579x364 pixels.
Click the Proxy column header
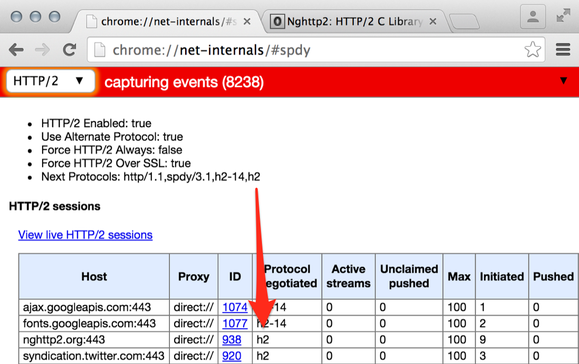pos(193,277)
